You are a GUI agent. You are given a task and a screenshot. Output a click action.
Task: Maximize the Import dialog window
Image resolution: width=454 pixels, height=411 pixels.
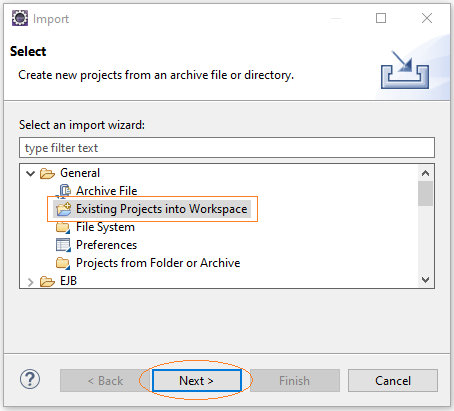click(381, 18)
